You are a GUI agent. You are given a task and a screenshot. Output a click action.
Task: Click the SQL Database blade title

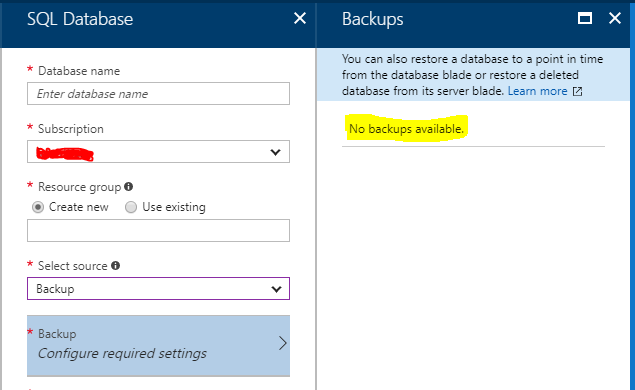[80, 19]
